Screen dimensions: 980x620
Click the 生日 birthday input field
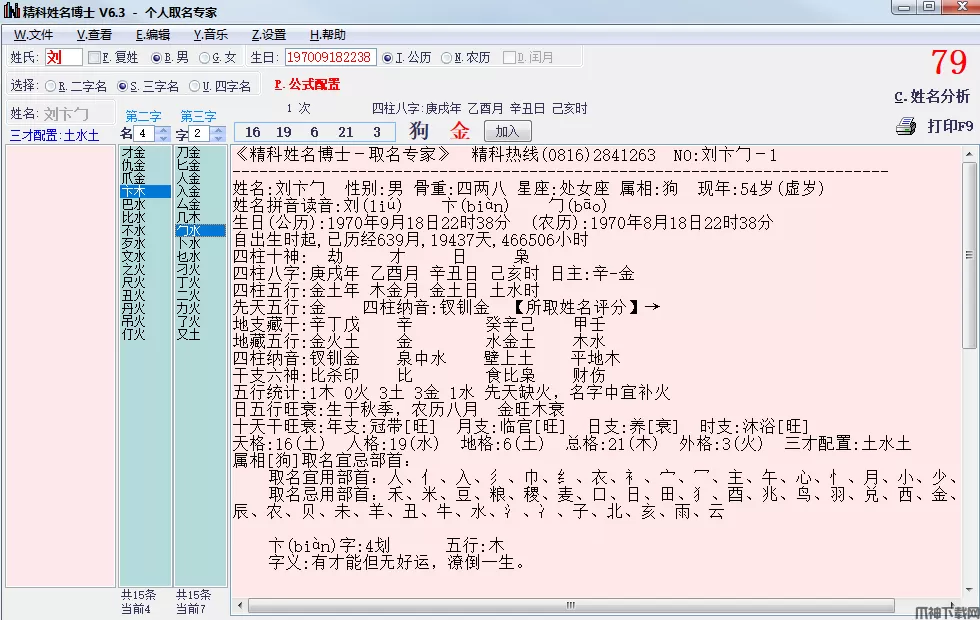click(x=330, y=58)
